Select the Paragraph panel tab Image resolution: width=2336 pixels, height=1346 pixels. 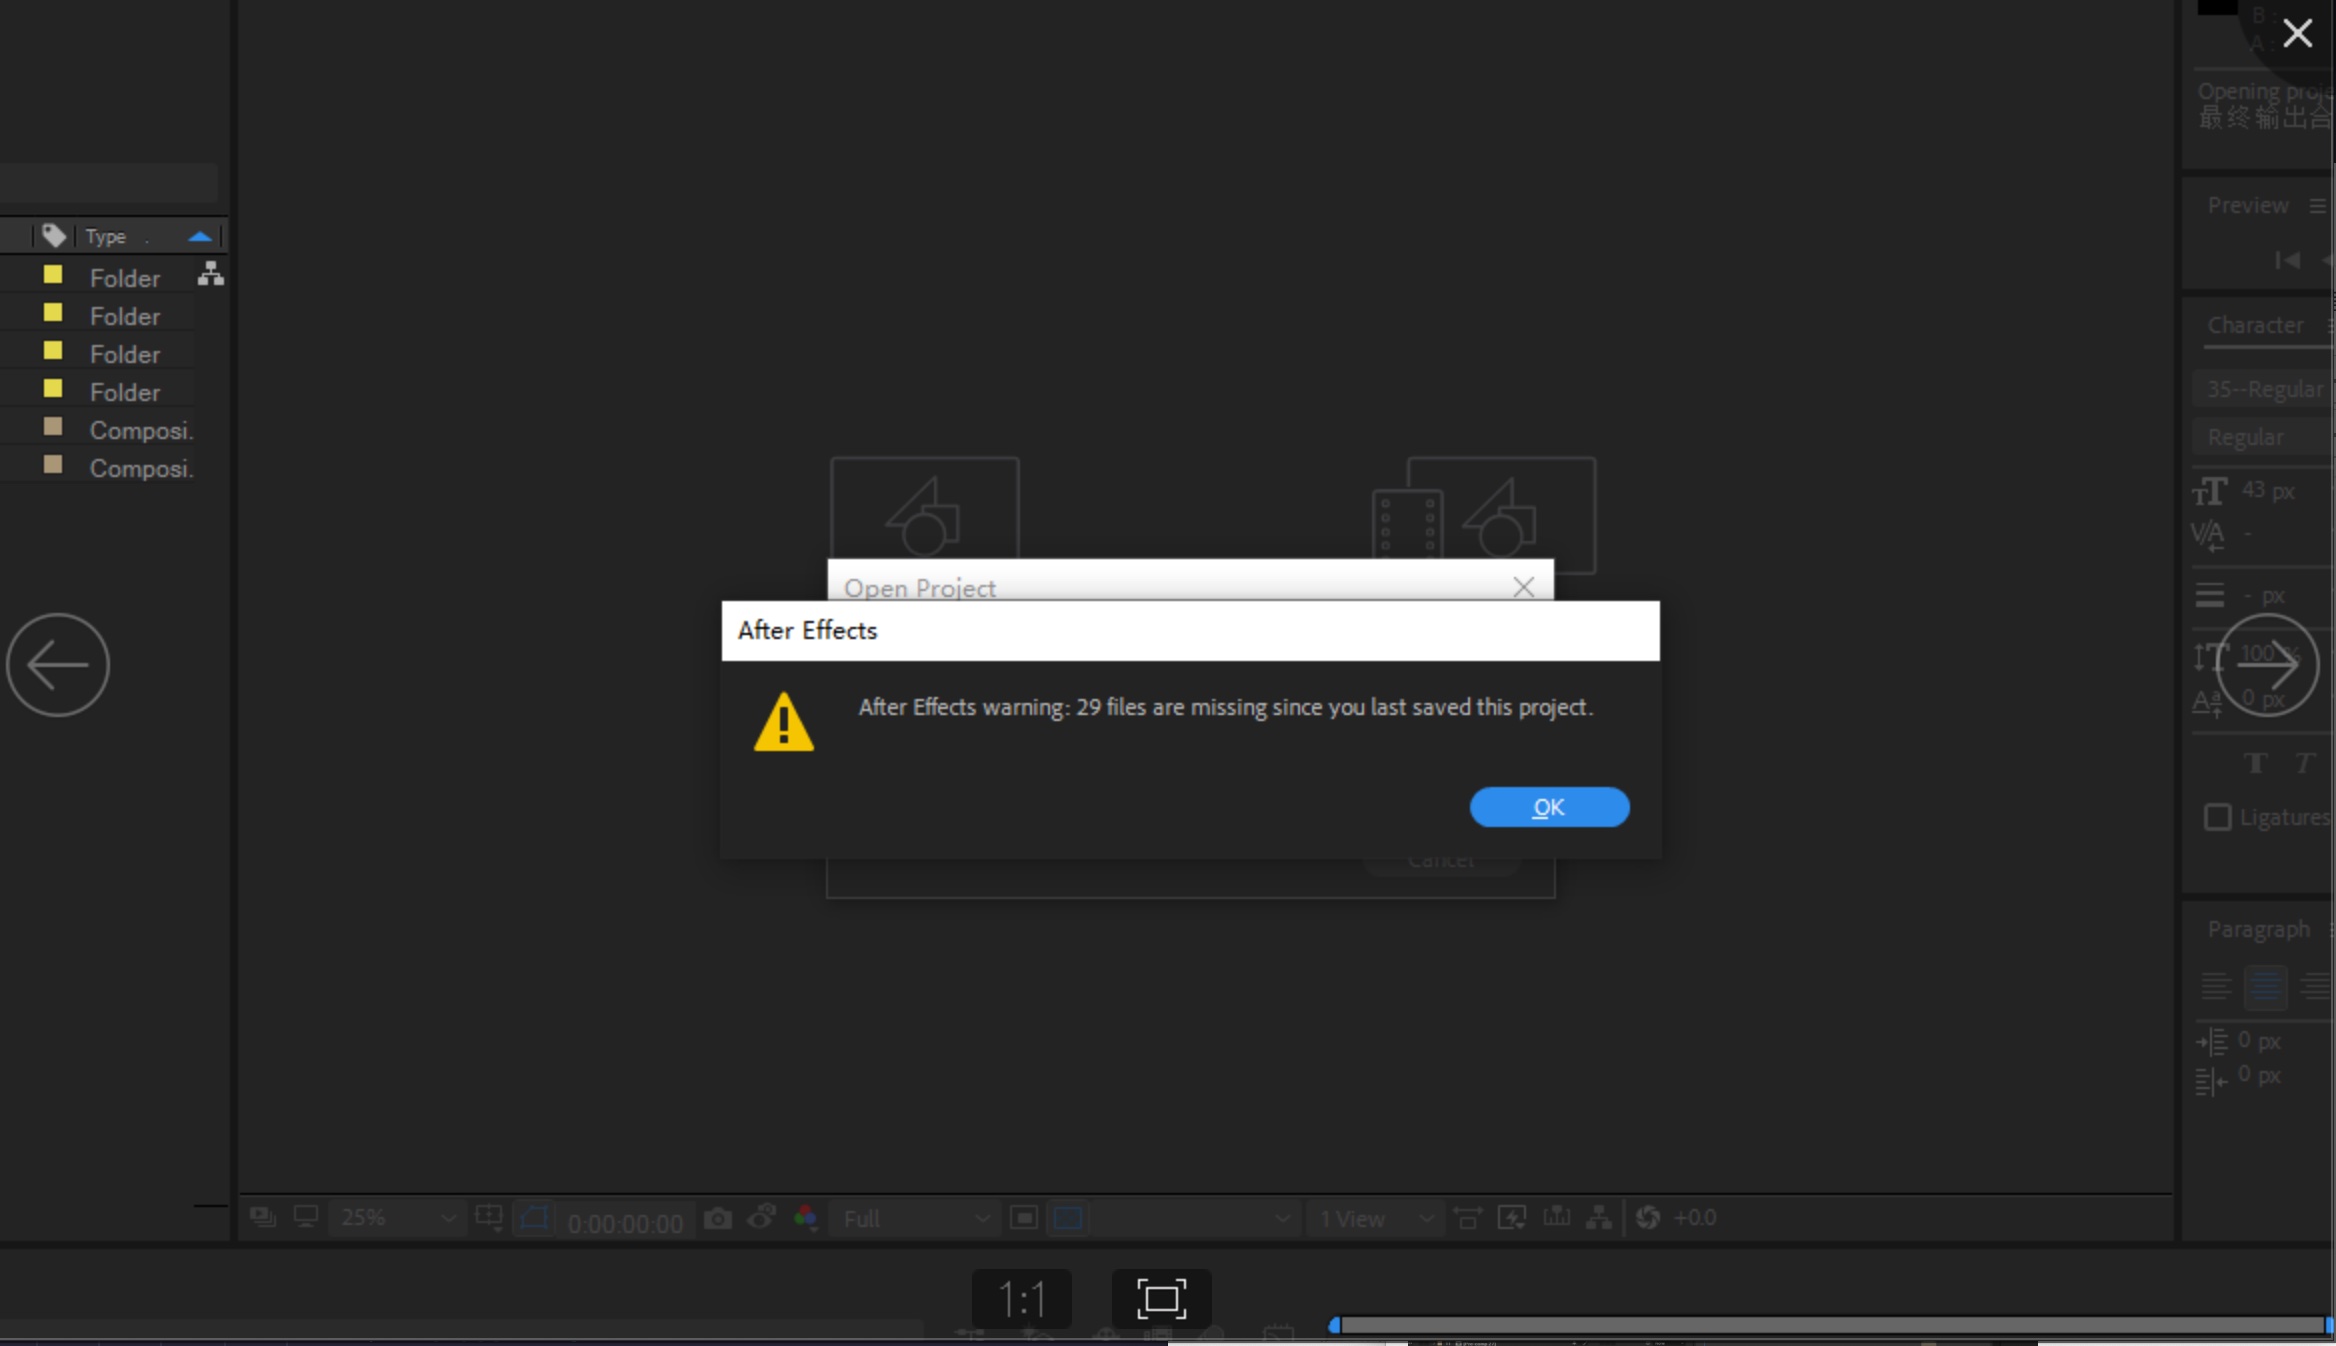tap(2258, 929)
